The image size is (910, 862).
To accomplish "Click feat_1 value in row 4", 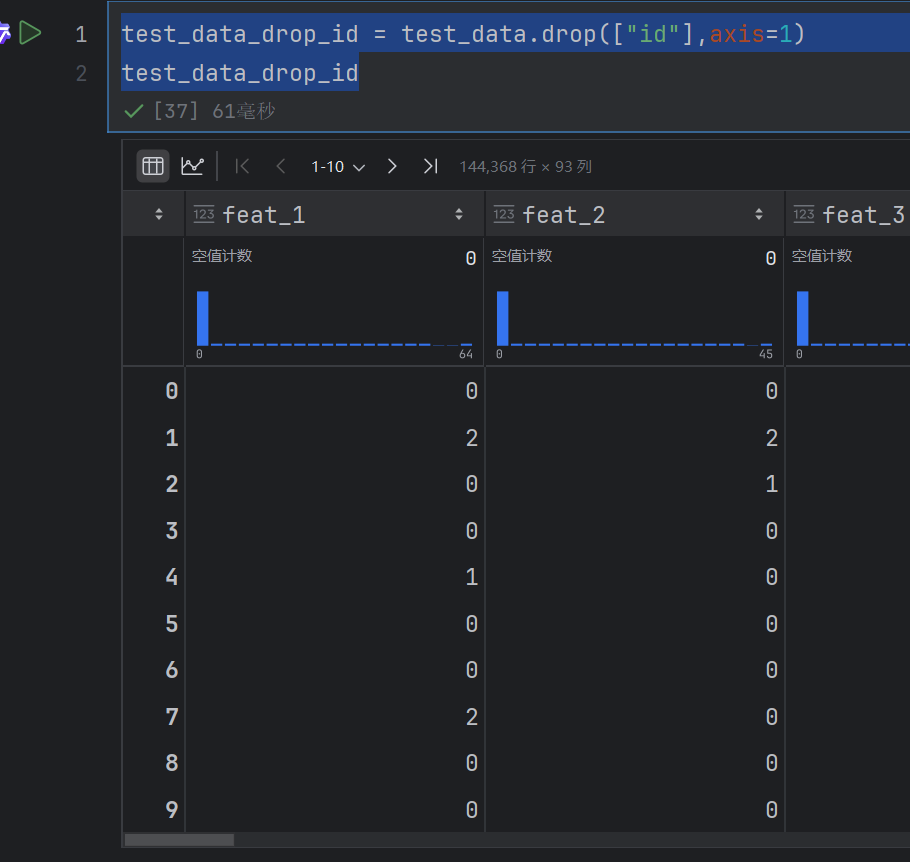I will tap(471, 577).
